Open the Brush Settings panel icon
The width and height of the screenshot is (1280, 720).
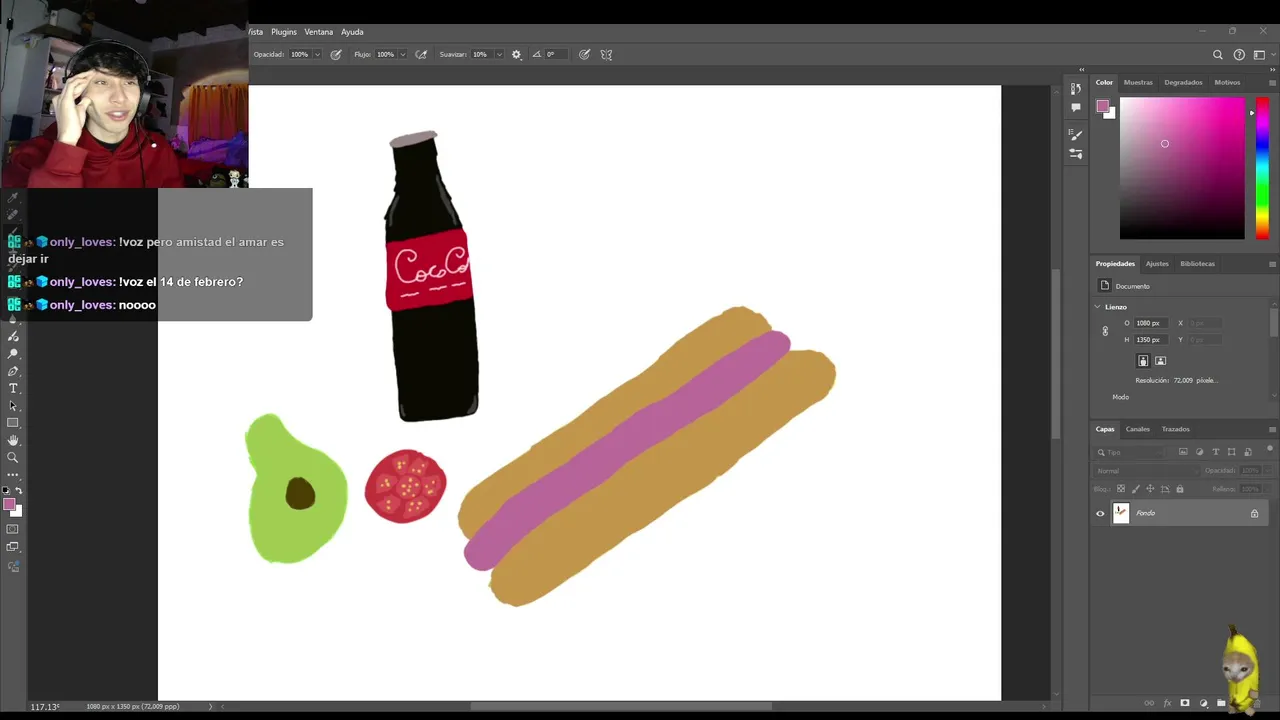coord(1076,153)
